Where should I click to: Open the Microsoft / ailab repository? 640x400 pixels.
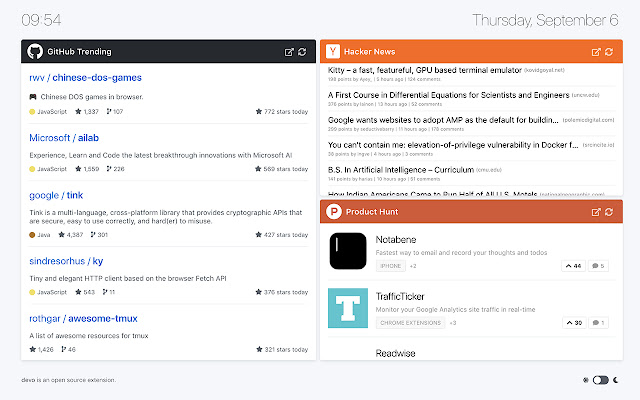[x=64, y=138]
